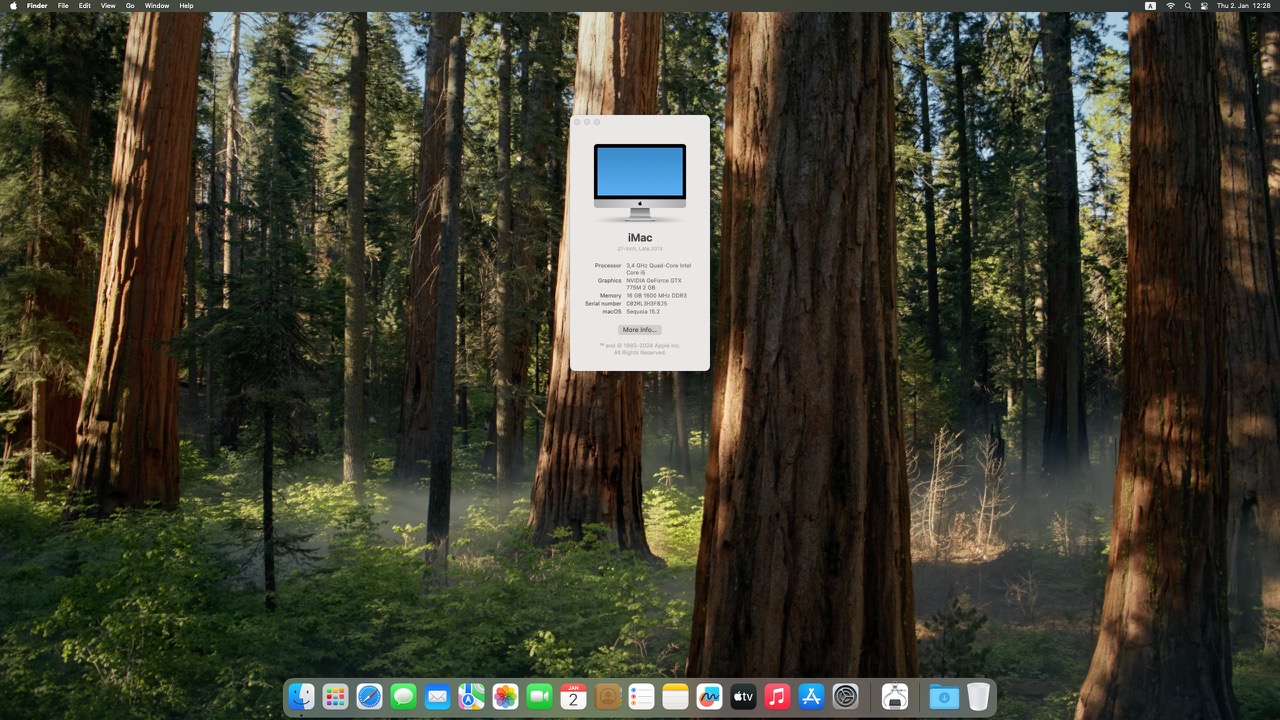
Task: Click the 3,4 GHz Quad-Core Intel value
Action: [659, 266]
